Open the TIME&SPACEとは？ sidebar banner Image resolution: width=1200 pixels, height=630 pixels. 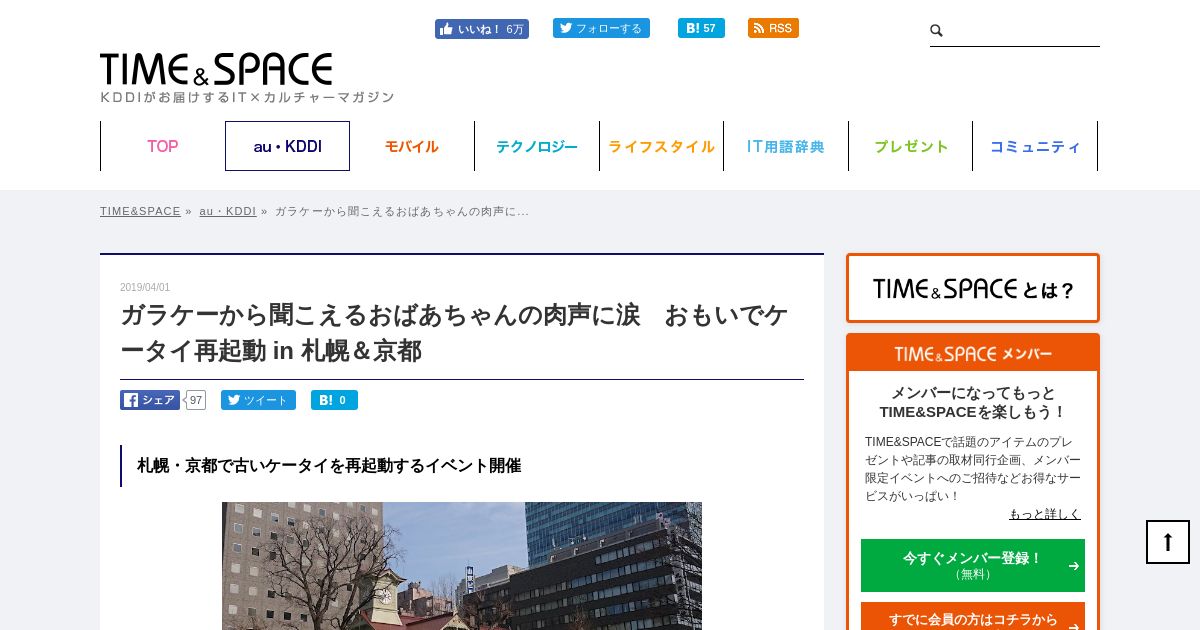click(973, 288)
